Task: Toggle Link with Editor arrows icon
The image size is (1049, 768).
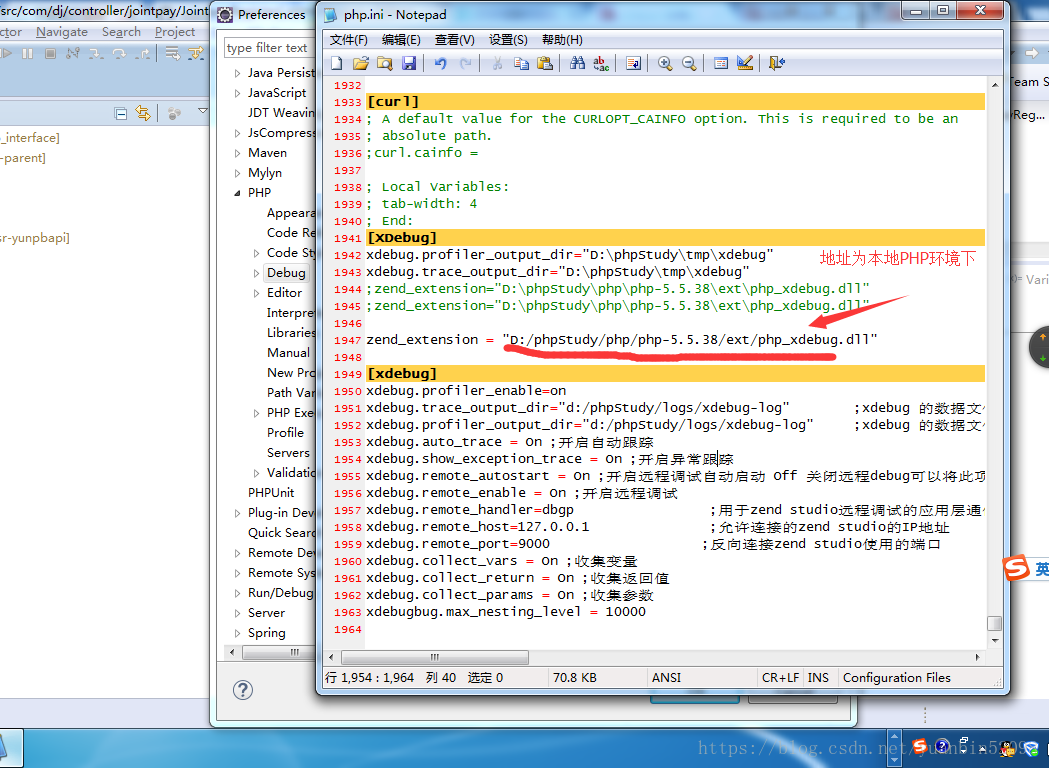Action: 143,113
